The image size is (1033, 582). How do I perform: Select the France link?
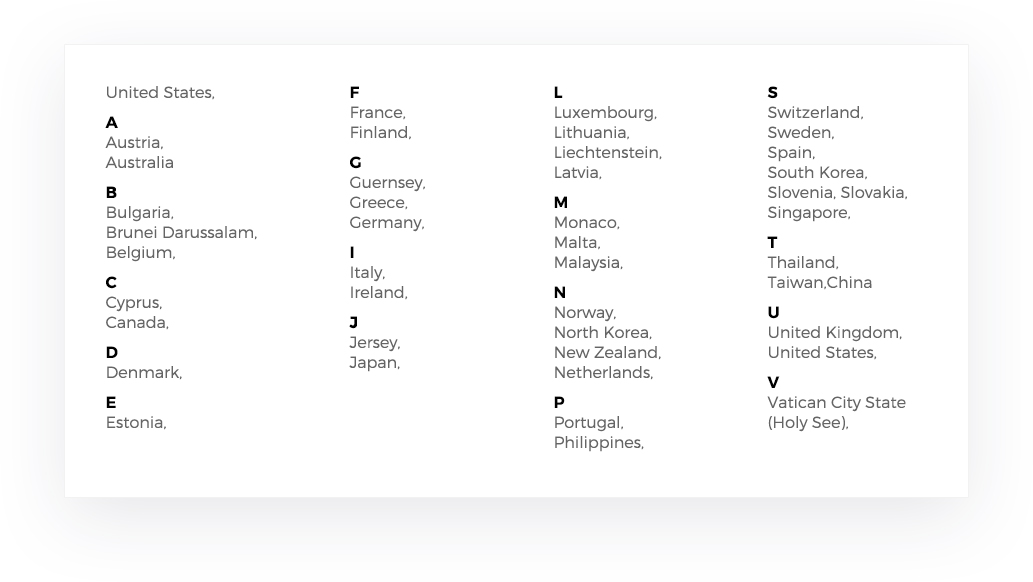coord(376,113)
